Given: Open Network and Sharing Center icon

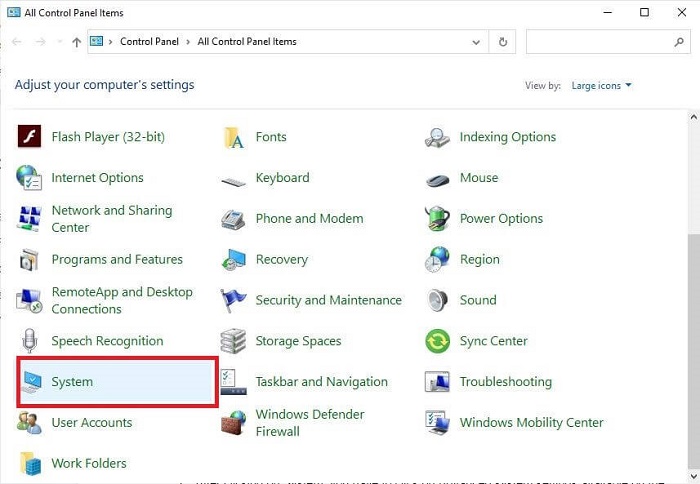Looking at the screenshot, I should pos(29,218).
